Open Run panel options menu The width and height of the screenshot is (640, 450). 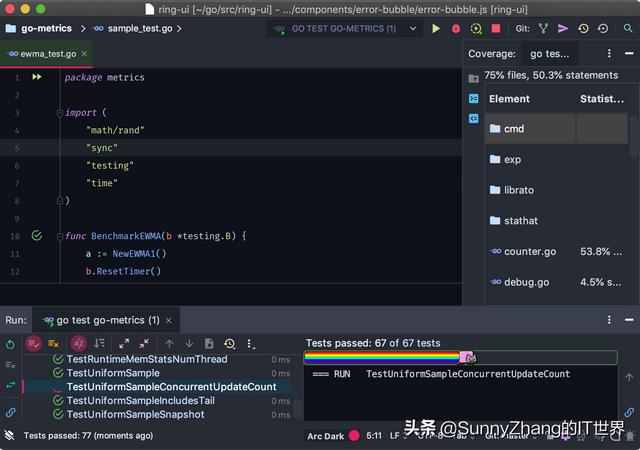point(609,320)
